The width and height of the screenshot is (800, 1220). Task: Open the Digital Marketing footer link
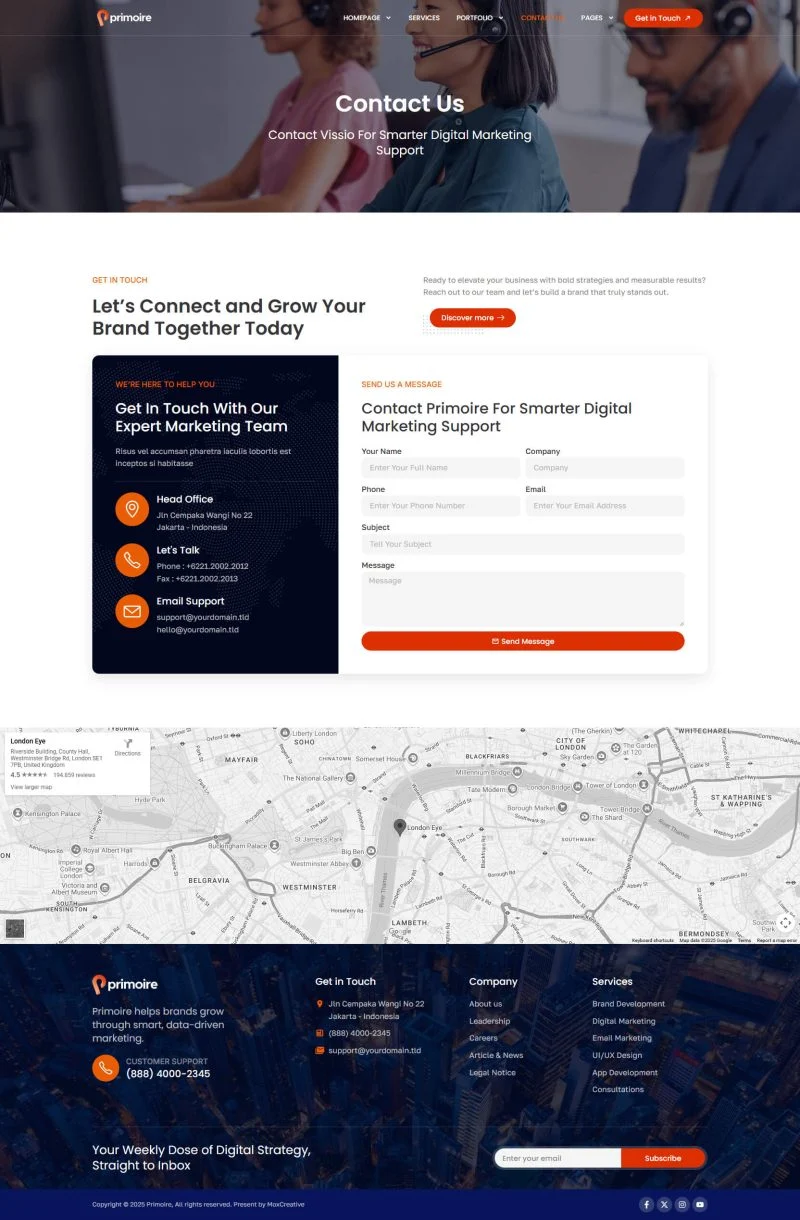[x=624, y=1021]
